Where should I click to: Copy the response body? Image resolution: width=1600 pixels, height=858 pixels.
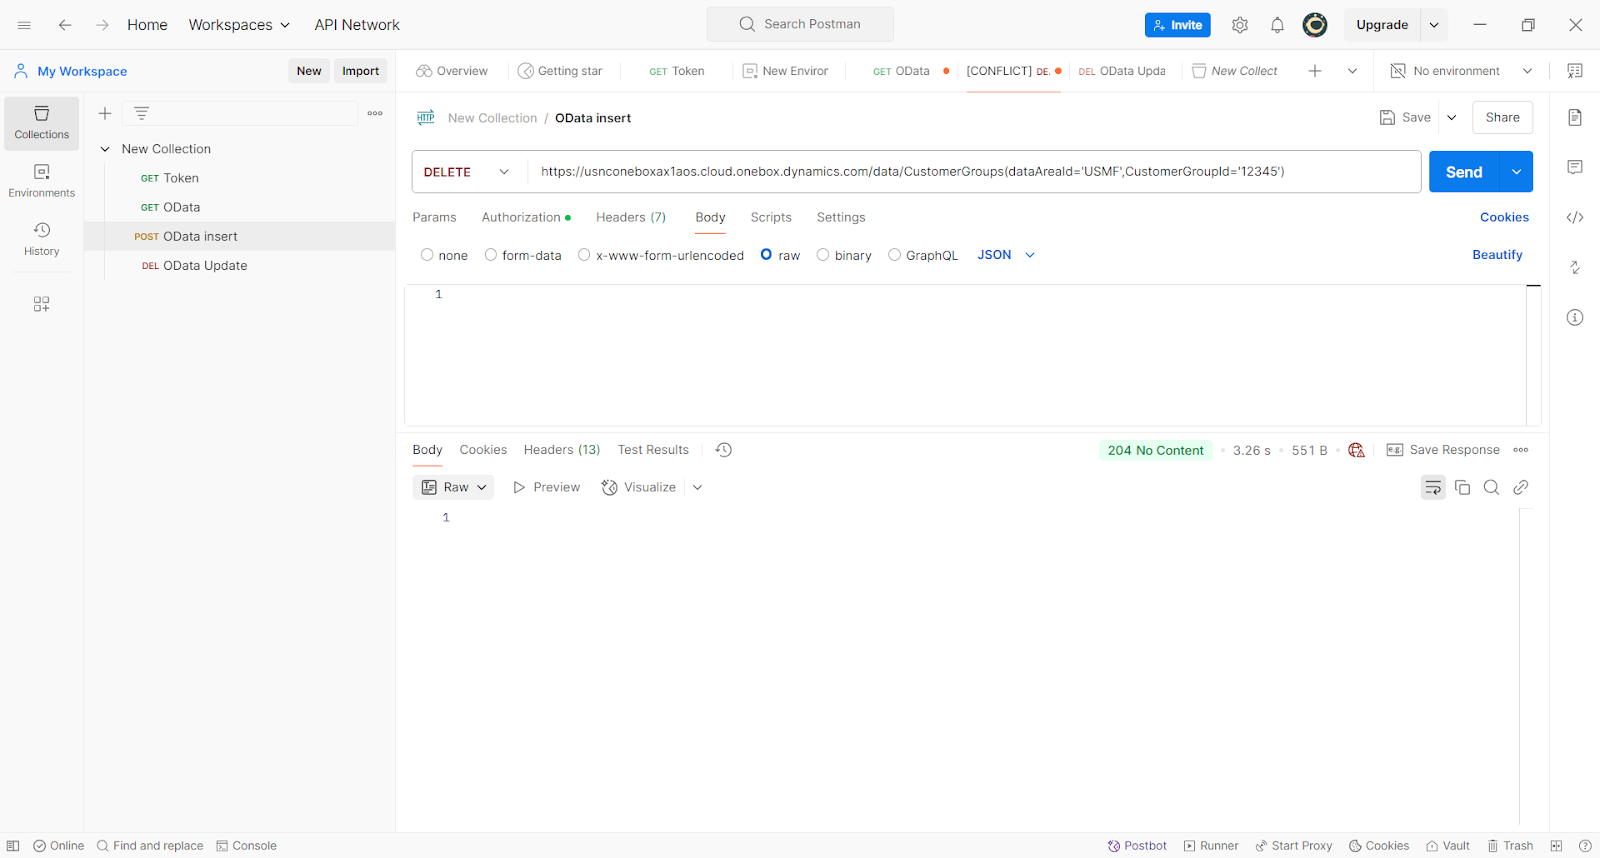click(x=1462, y=487)
